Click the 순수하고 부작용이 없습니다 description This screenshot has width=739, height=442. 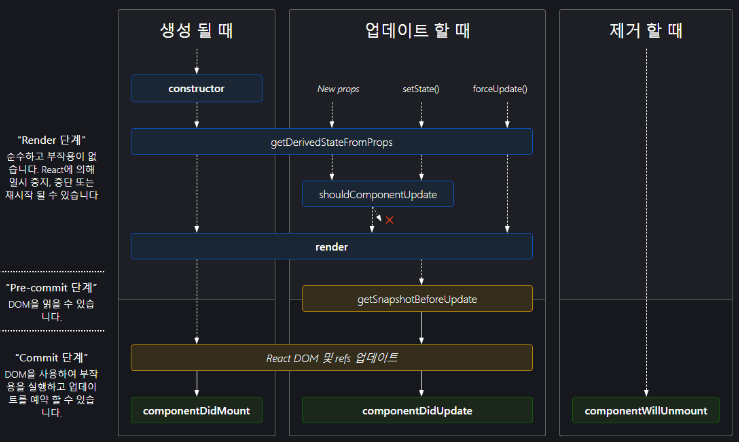coord(51,175)
